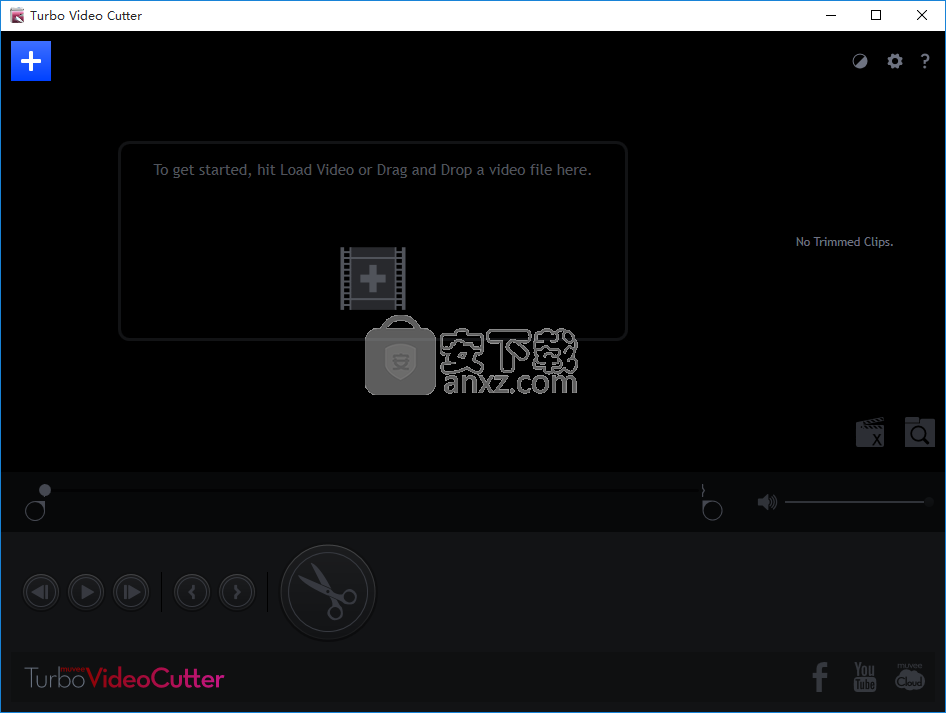Click the play button
Screen dimensions: 946x713
point(86,592)
